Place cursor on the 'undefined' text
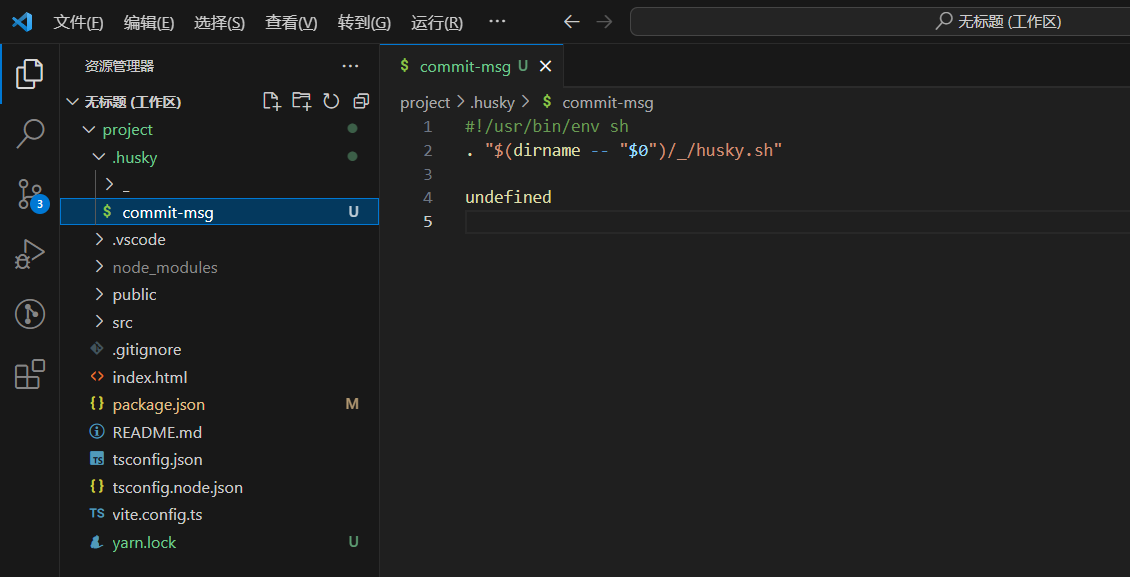The width and height of the screenshot is (1130, 577). pyautogui.click(x=508, y=197)
